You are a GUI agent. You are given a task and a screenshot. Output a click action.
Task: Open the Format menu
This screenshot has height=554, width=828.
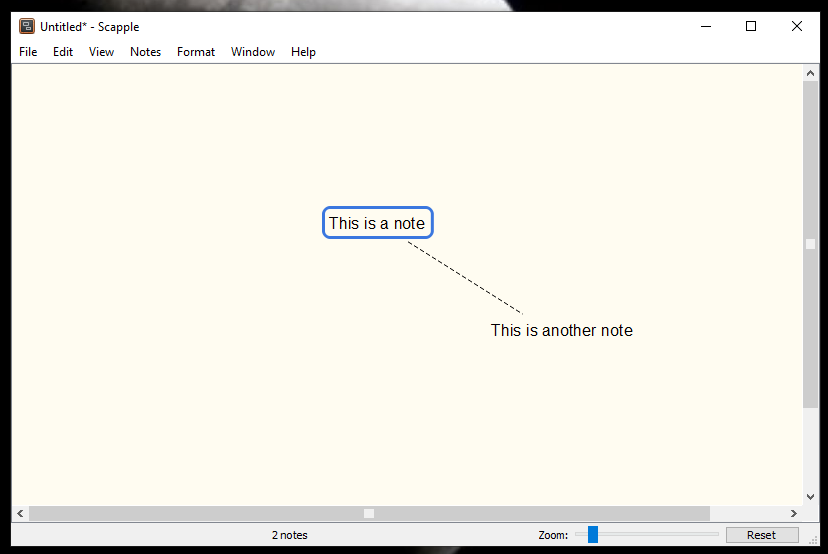click(196, 52)
